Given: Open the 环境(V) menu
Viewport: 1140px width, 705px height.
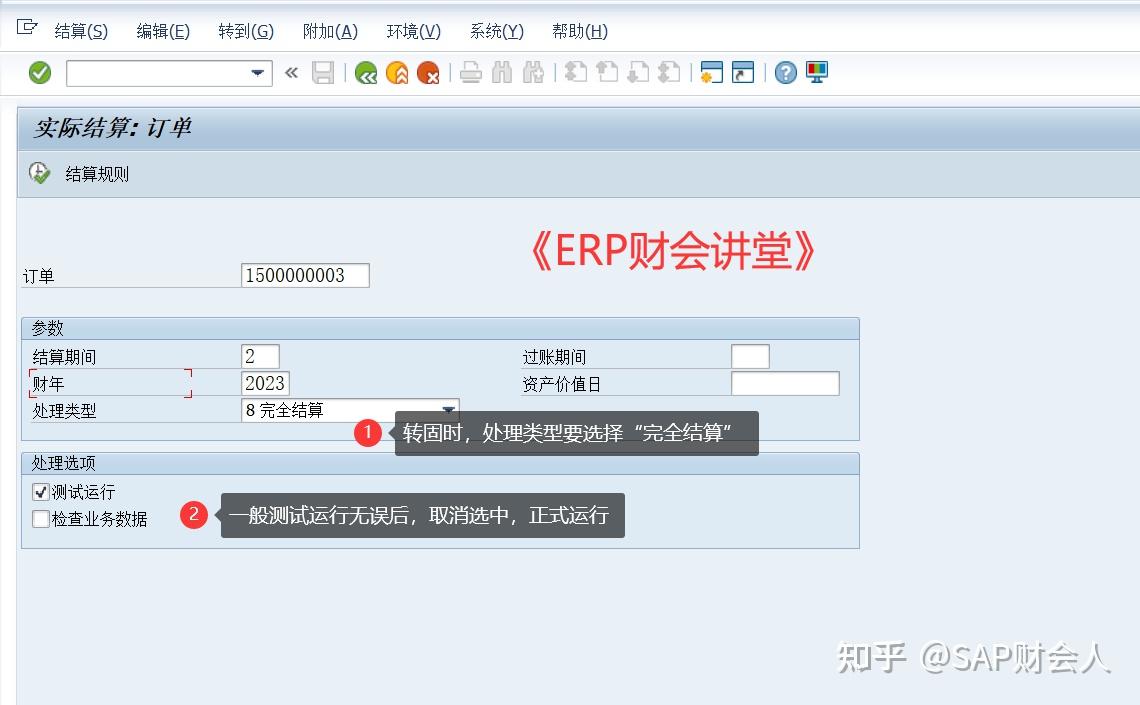Looking at the screenshot, I should point(412,31).
